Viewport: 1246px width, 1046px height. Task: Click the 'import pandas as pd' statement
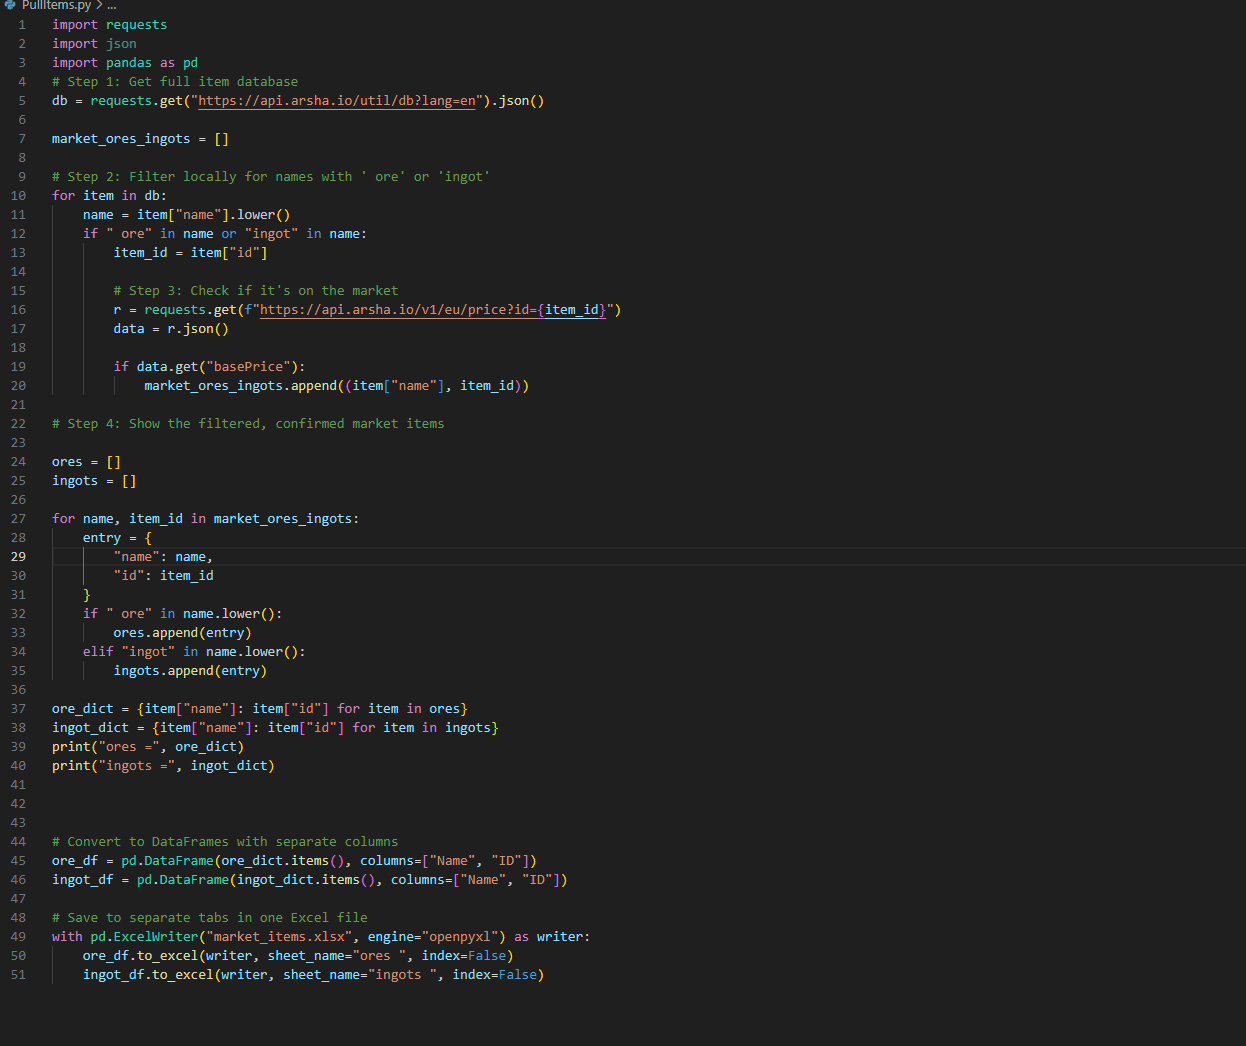(x=125, y=63)
